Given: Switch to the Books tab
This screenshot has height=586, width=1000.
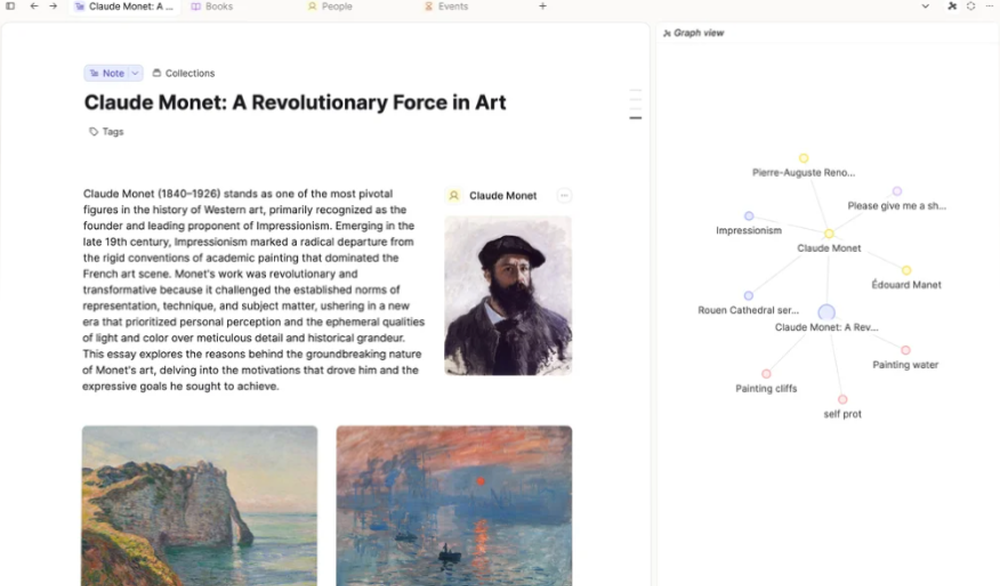Looking at the screenshot, I should (x=212, y=6).
